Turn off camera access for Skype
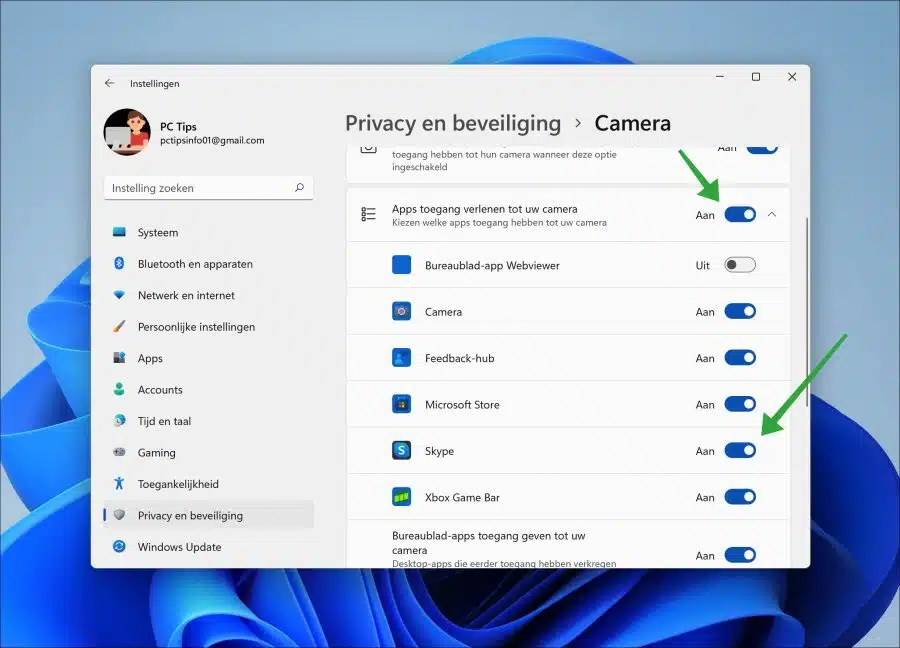Screen dimensions: 900x648 [740, 451]
